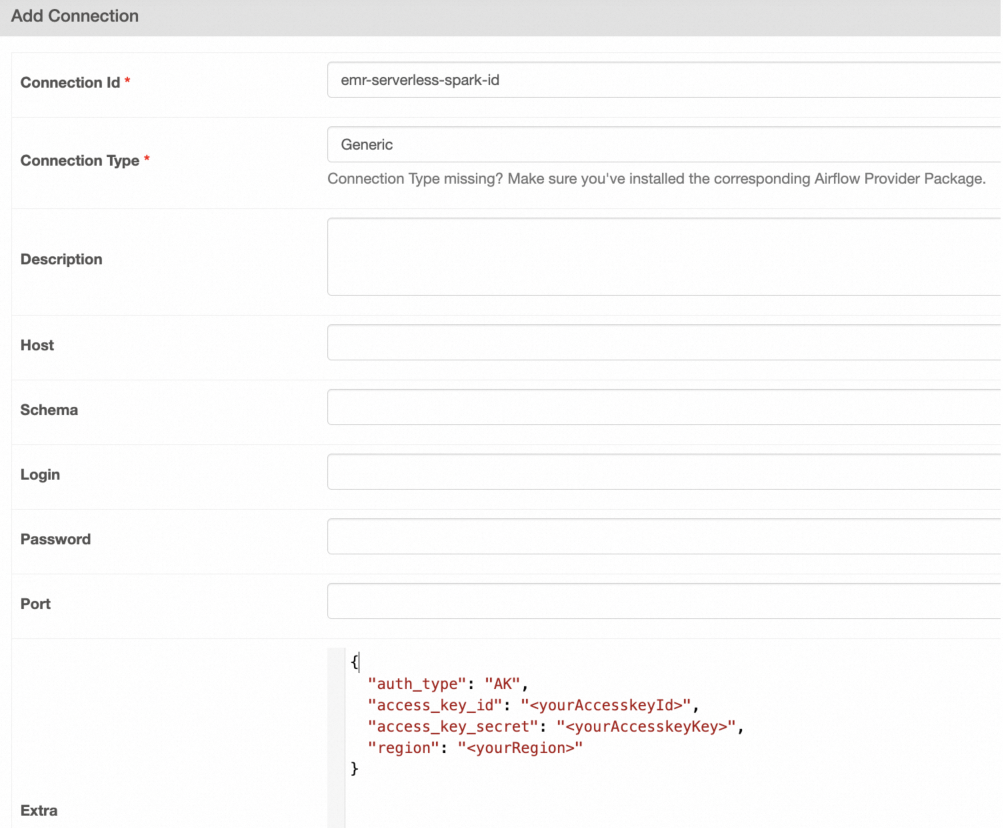Image resolution: width=1003 pixels, height=828 pixels.
Task: Click the Add Connection header title
Action: (74, 16)
